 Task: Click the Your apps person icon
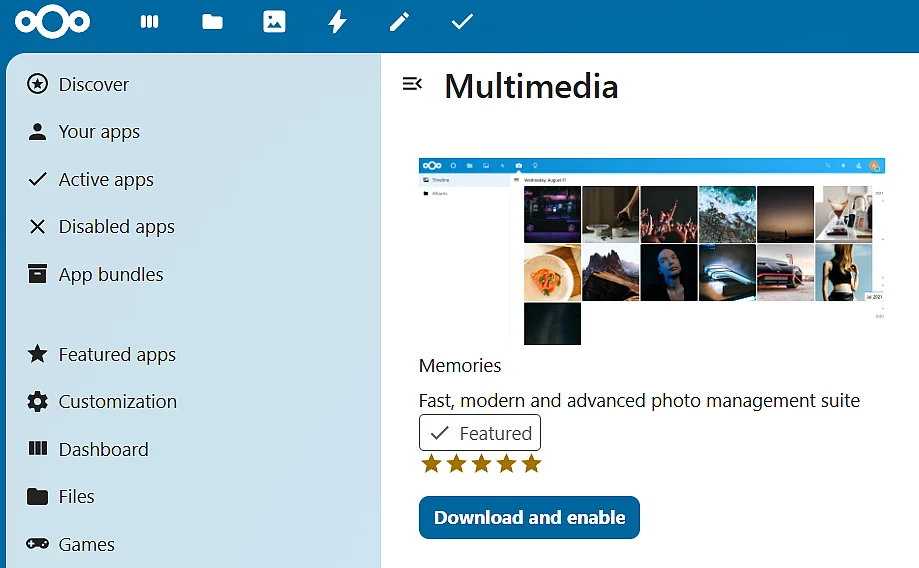tap(38, 132)
